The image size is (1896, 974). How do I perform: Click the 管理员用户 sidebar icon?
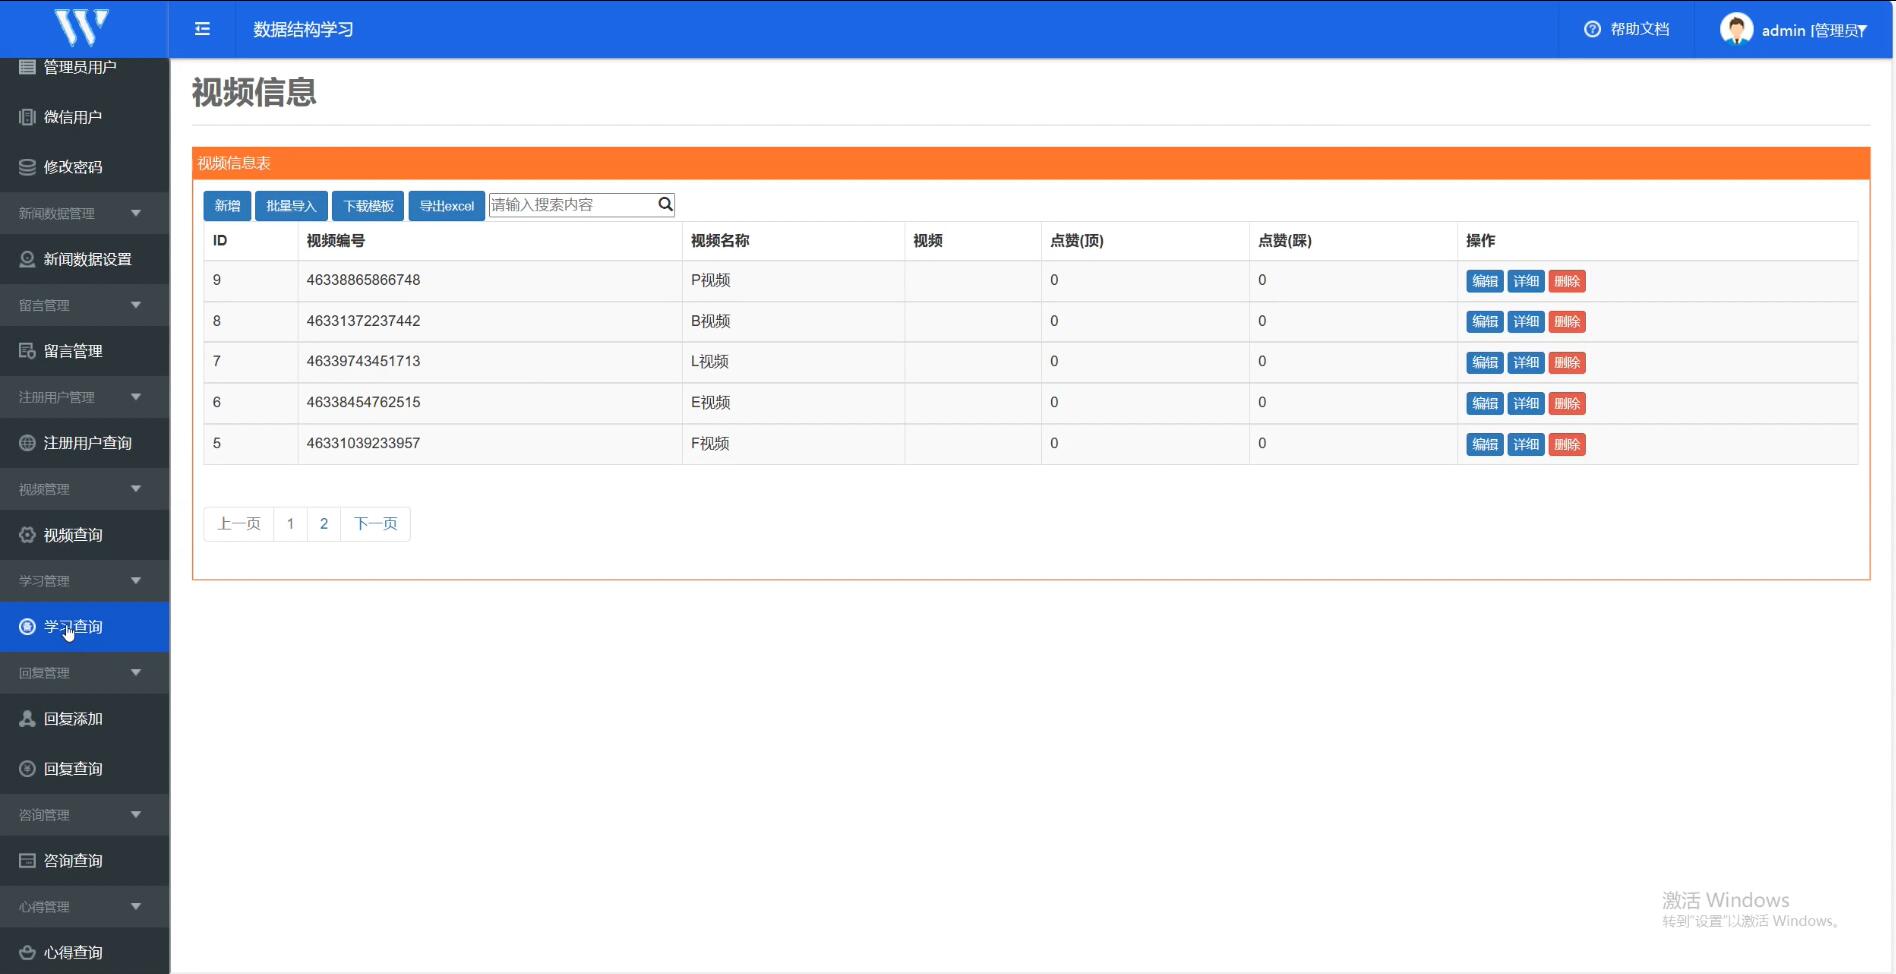click(x=27, y=67)
